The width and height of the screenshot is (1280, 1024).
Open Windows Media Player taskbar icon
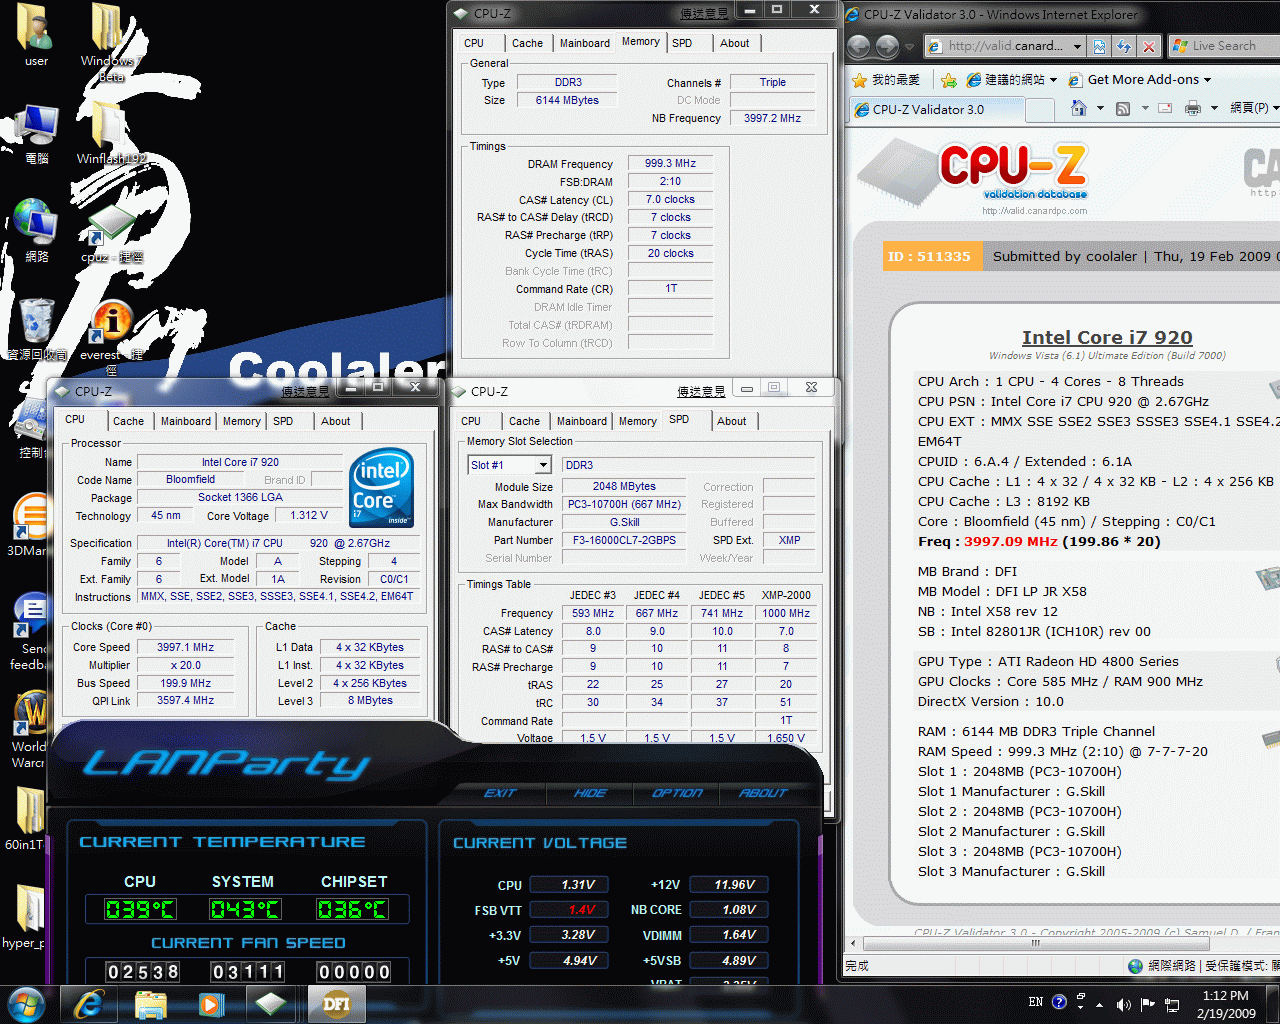pyautogui.click(x=210, y=1003)
